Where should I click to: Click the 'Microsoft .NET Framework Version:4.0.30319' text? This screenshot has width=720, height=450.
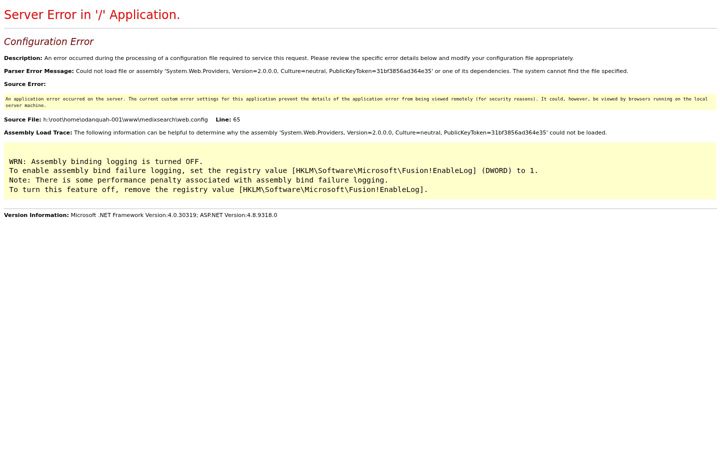click(x=134, y=215)
